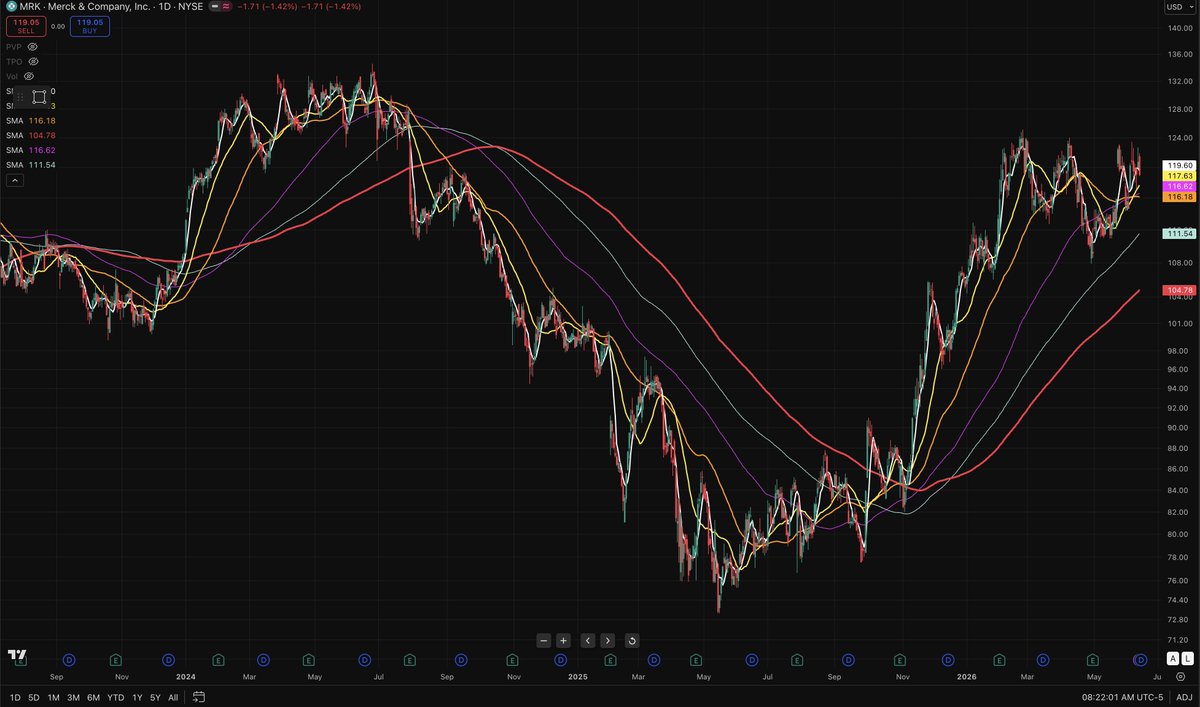Click the TradingView logo icon

[16, 655]
